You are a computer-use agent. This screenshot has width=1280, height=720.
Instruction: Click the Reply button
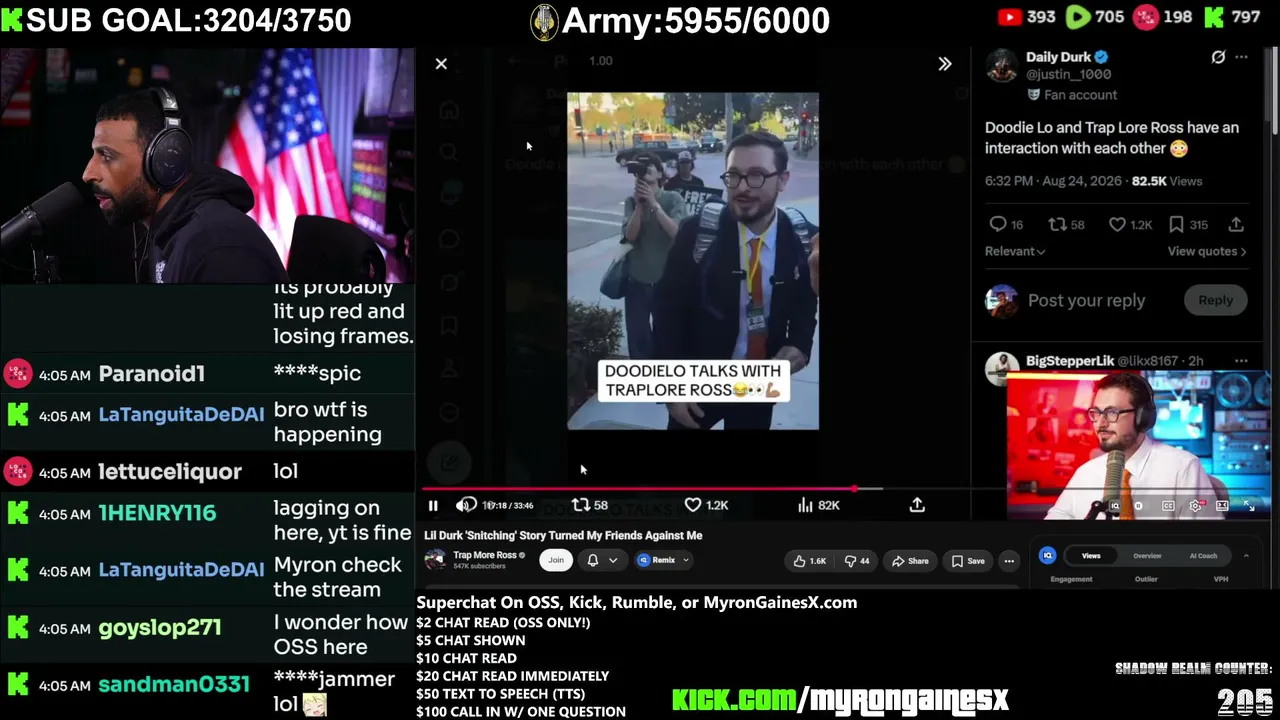1215,300
